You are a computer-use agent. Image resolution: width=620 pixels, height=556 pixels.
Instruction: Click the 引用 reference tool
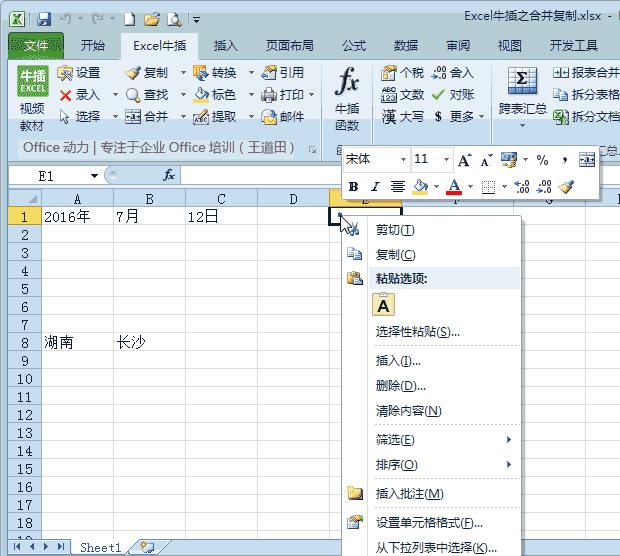coord(282,73)
